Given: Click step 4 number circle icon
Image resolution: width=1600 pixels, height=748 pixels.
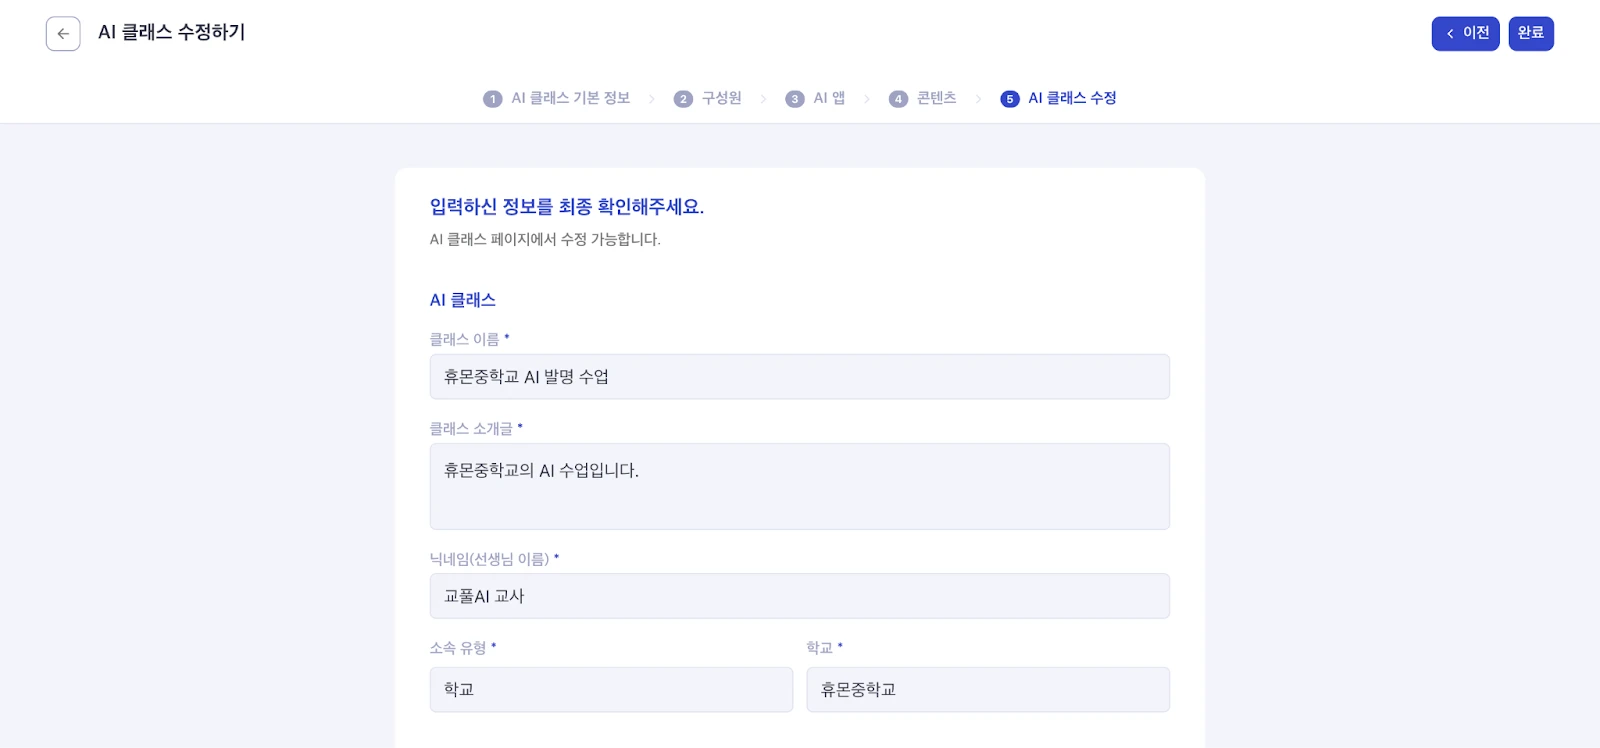Looking at the screenshot, I should [x=898, y=99].
